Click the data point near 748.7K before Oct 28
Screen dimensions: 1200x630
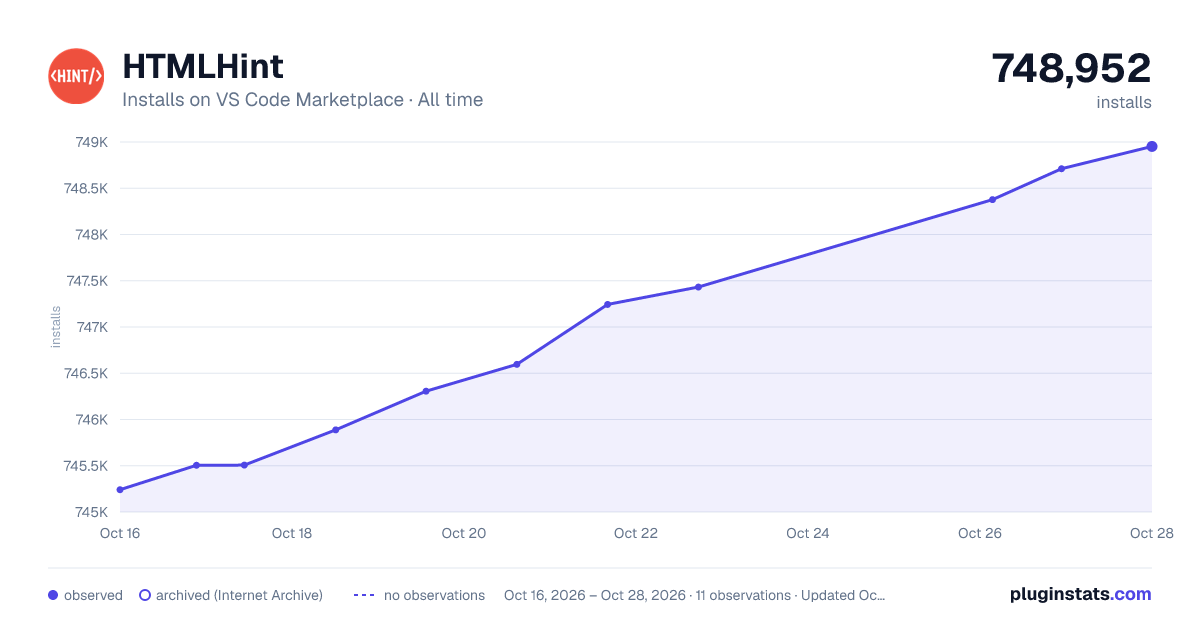pyautogui.click(x=1062, y=169)
